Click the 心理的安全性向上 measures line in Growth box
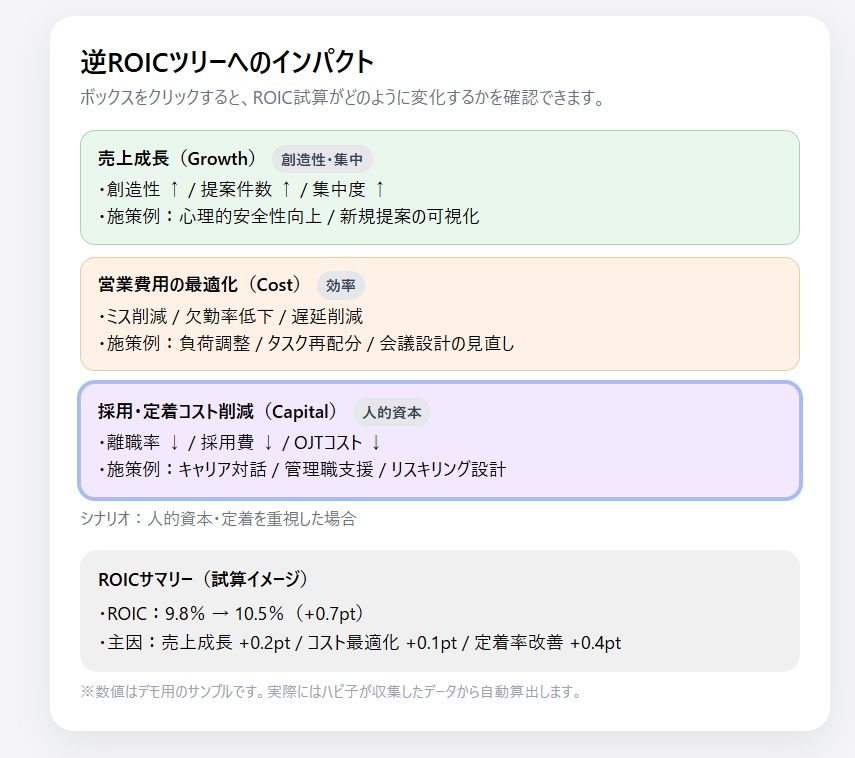Image resolution: width=855 pixels, height=758 pixels. (290, 216)
